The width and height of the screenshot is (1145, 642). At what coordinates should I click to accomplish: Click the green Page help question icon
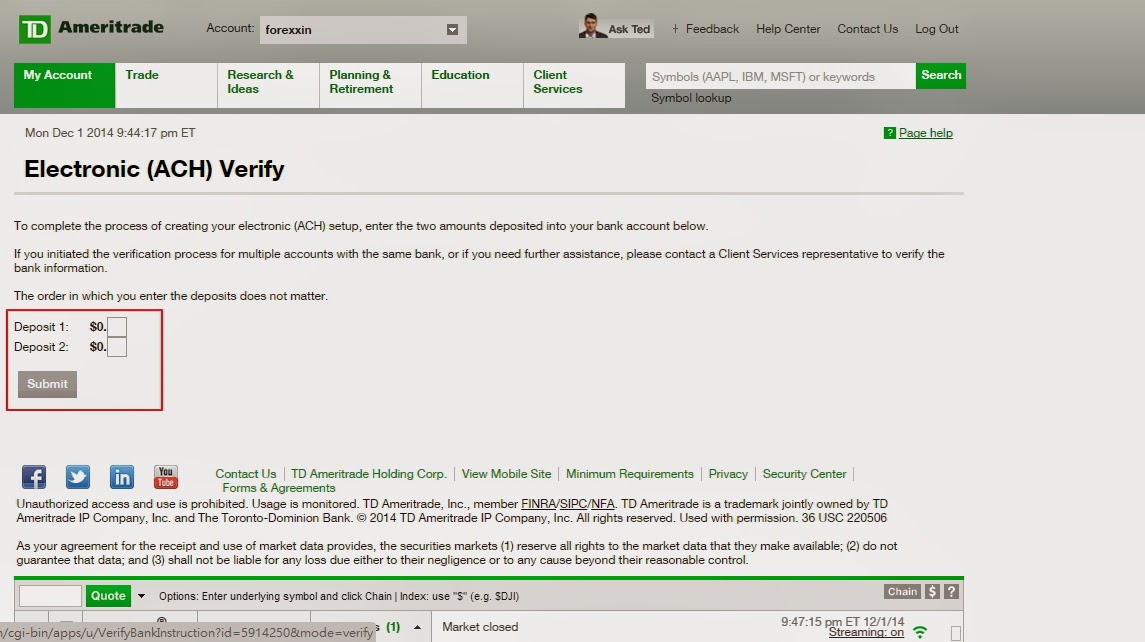(x=889, y=133)
